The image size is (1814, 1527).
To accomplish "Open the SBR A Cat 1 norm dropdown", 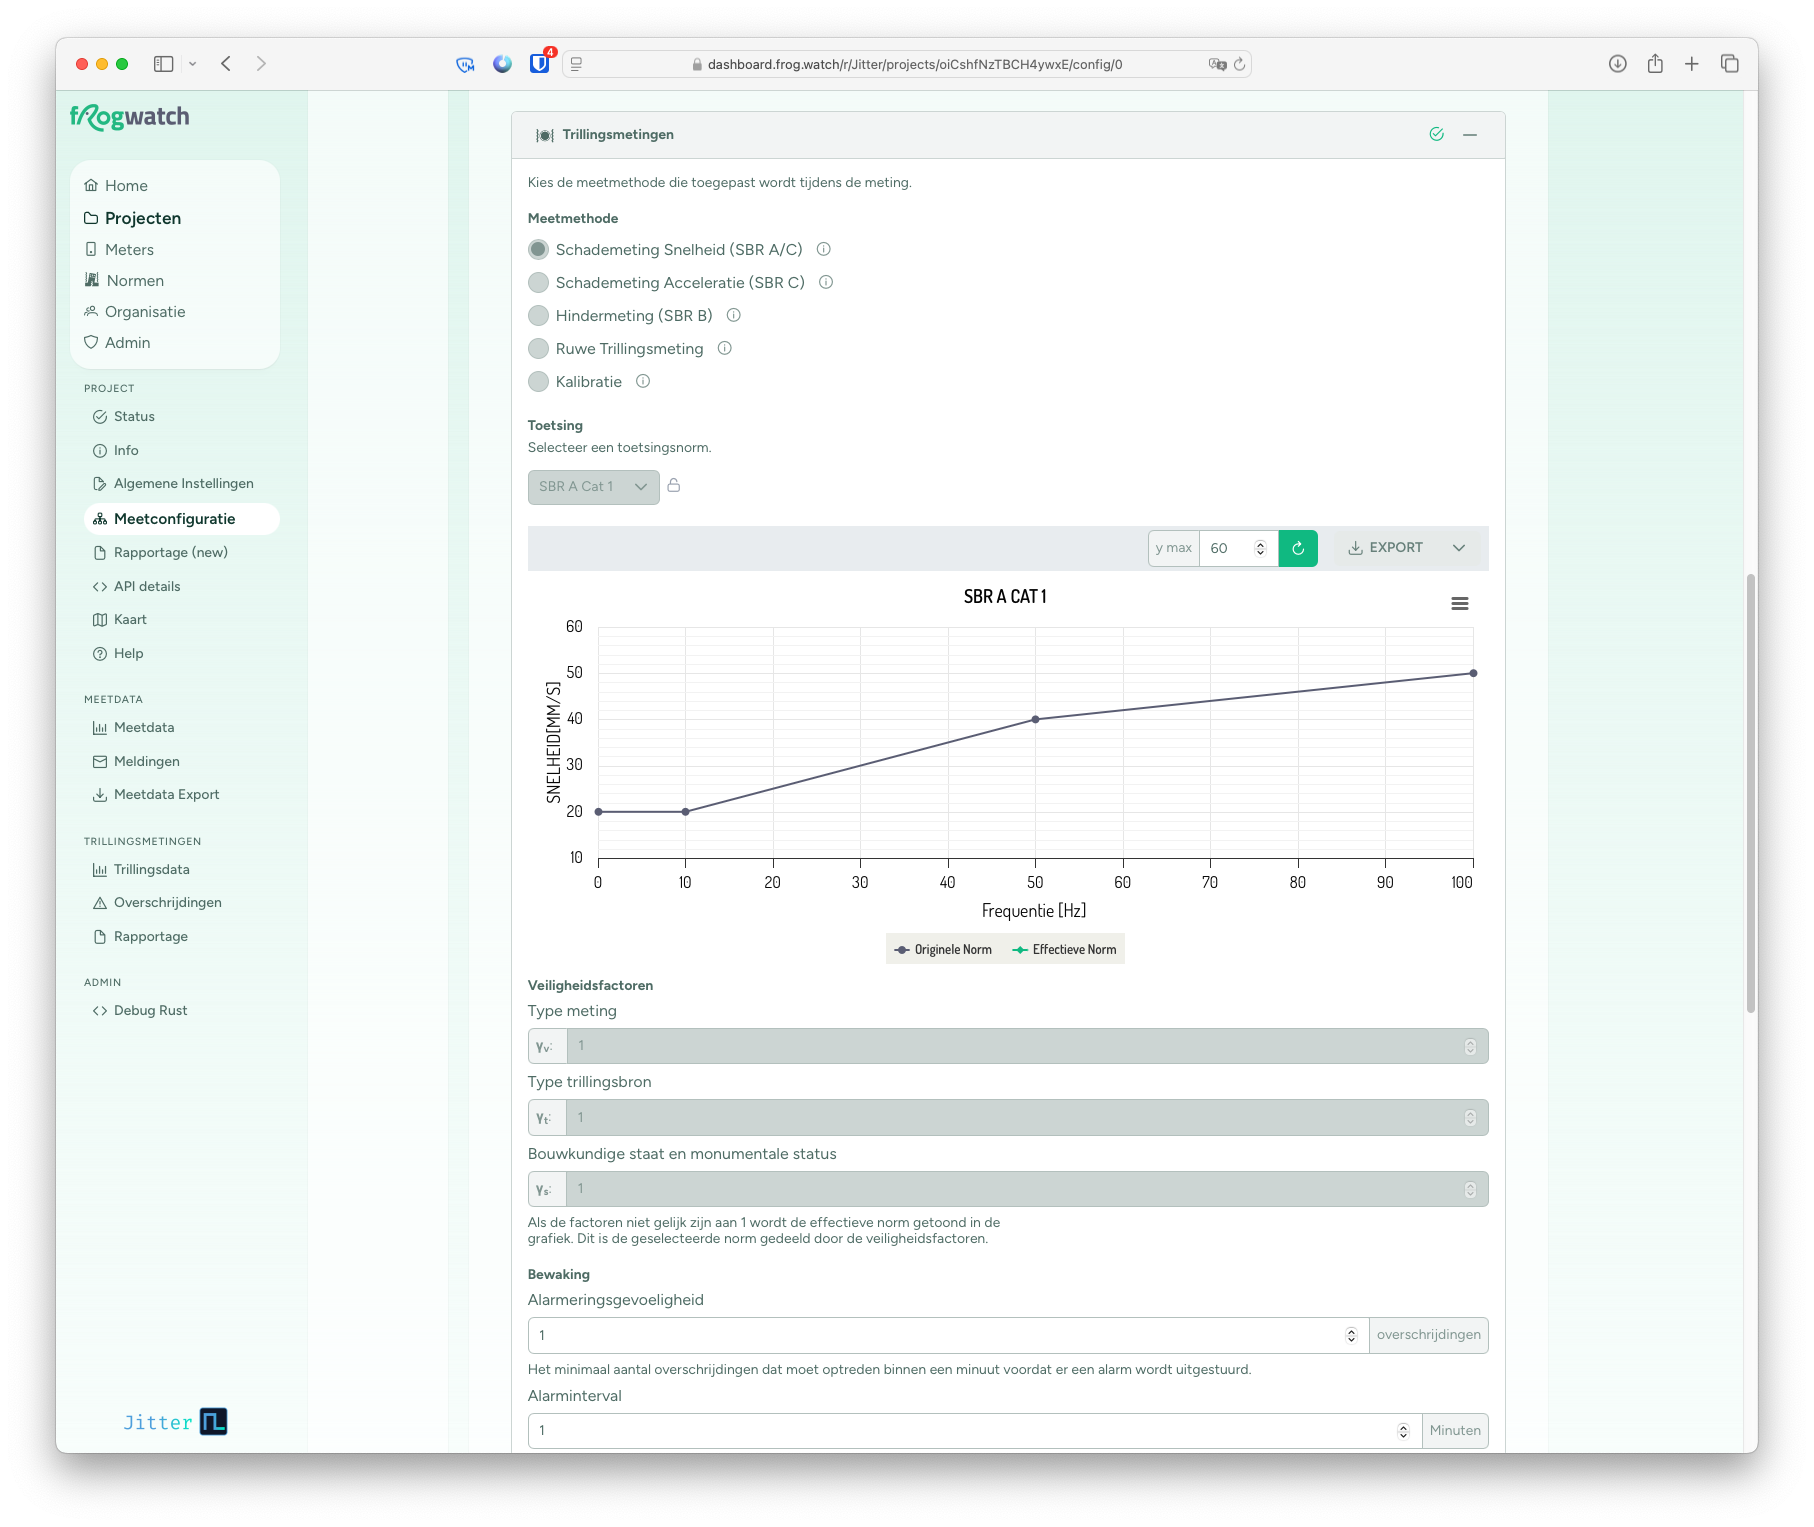I will tap(594, 487).
